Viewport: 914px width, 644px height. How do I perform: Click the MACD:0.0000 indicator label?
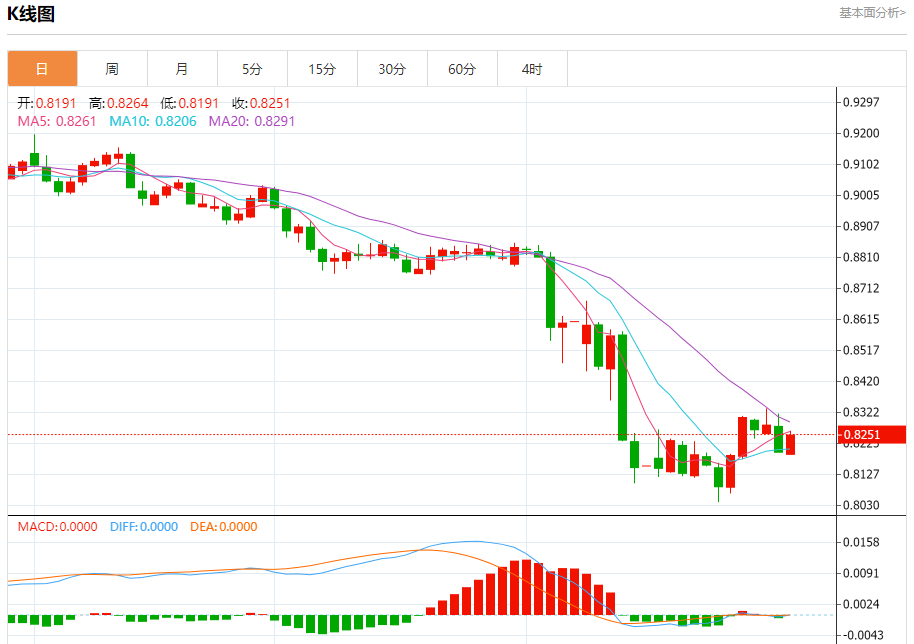(x=57, y=527)
